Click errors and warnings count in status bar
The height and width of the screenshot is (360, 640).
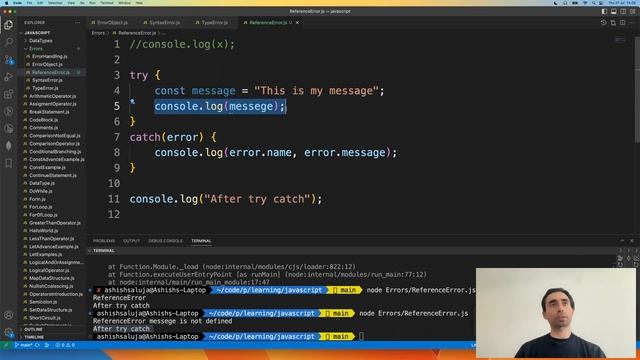click(x=65, y=345)
